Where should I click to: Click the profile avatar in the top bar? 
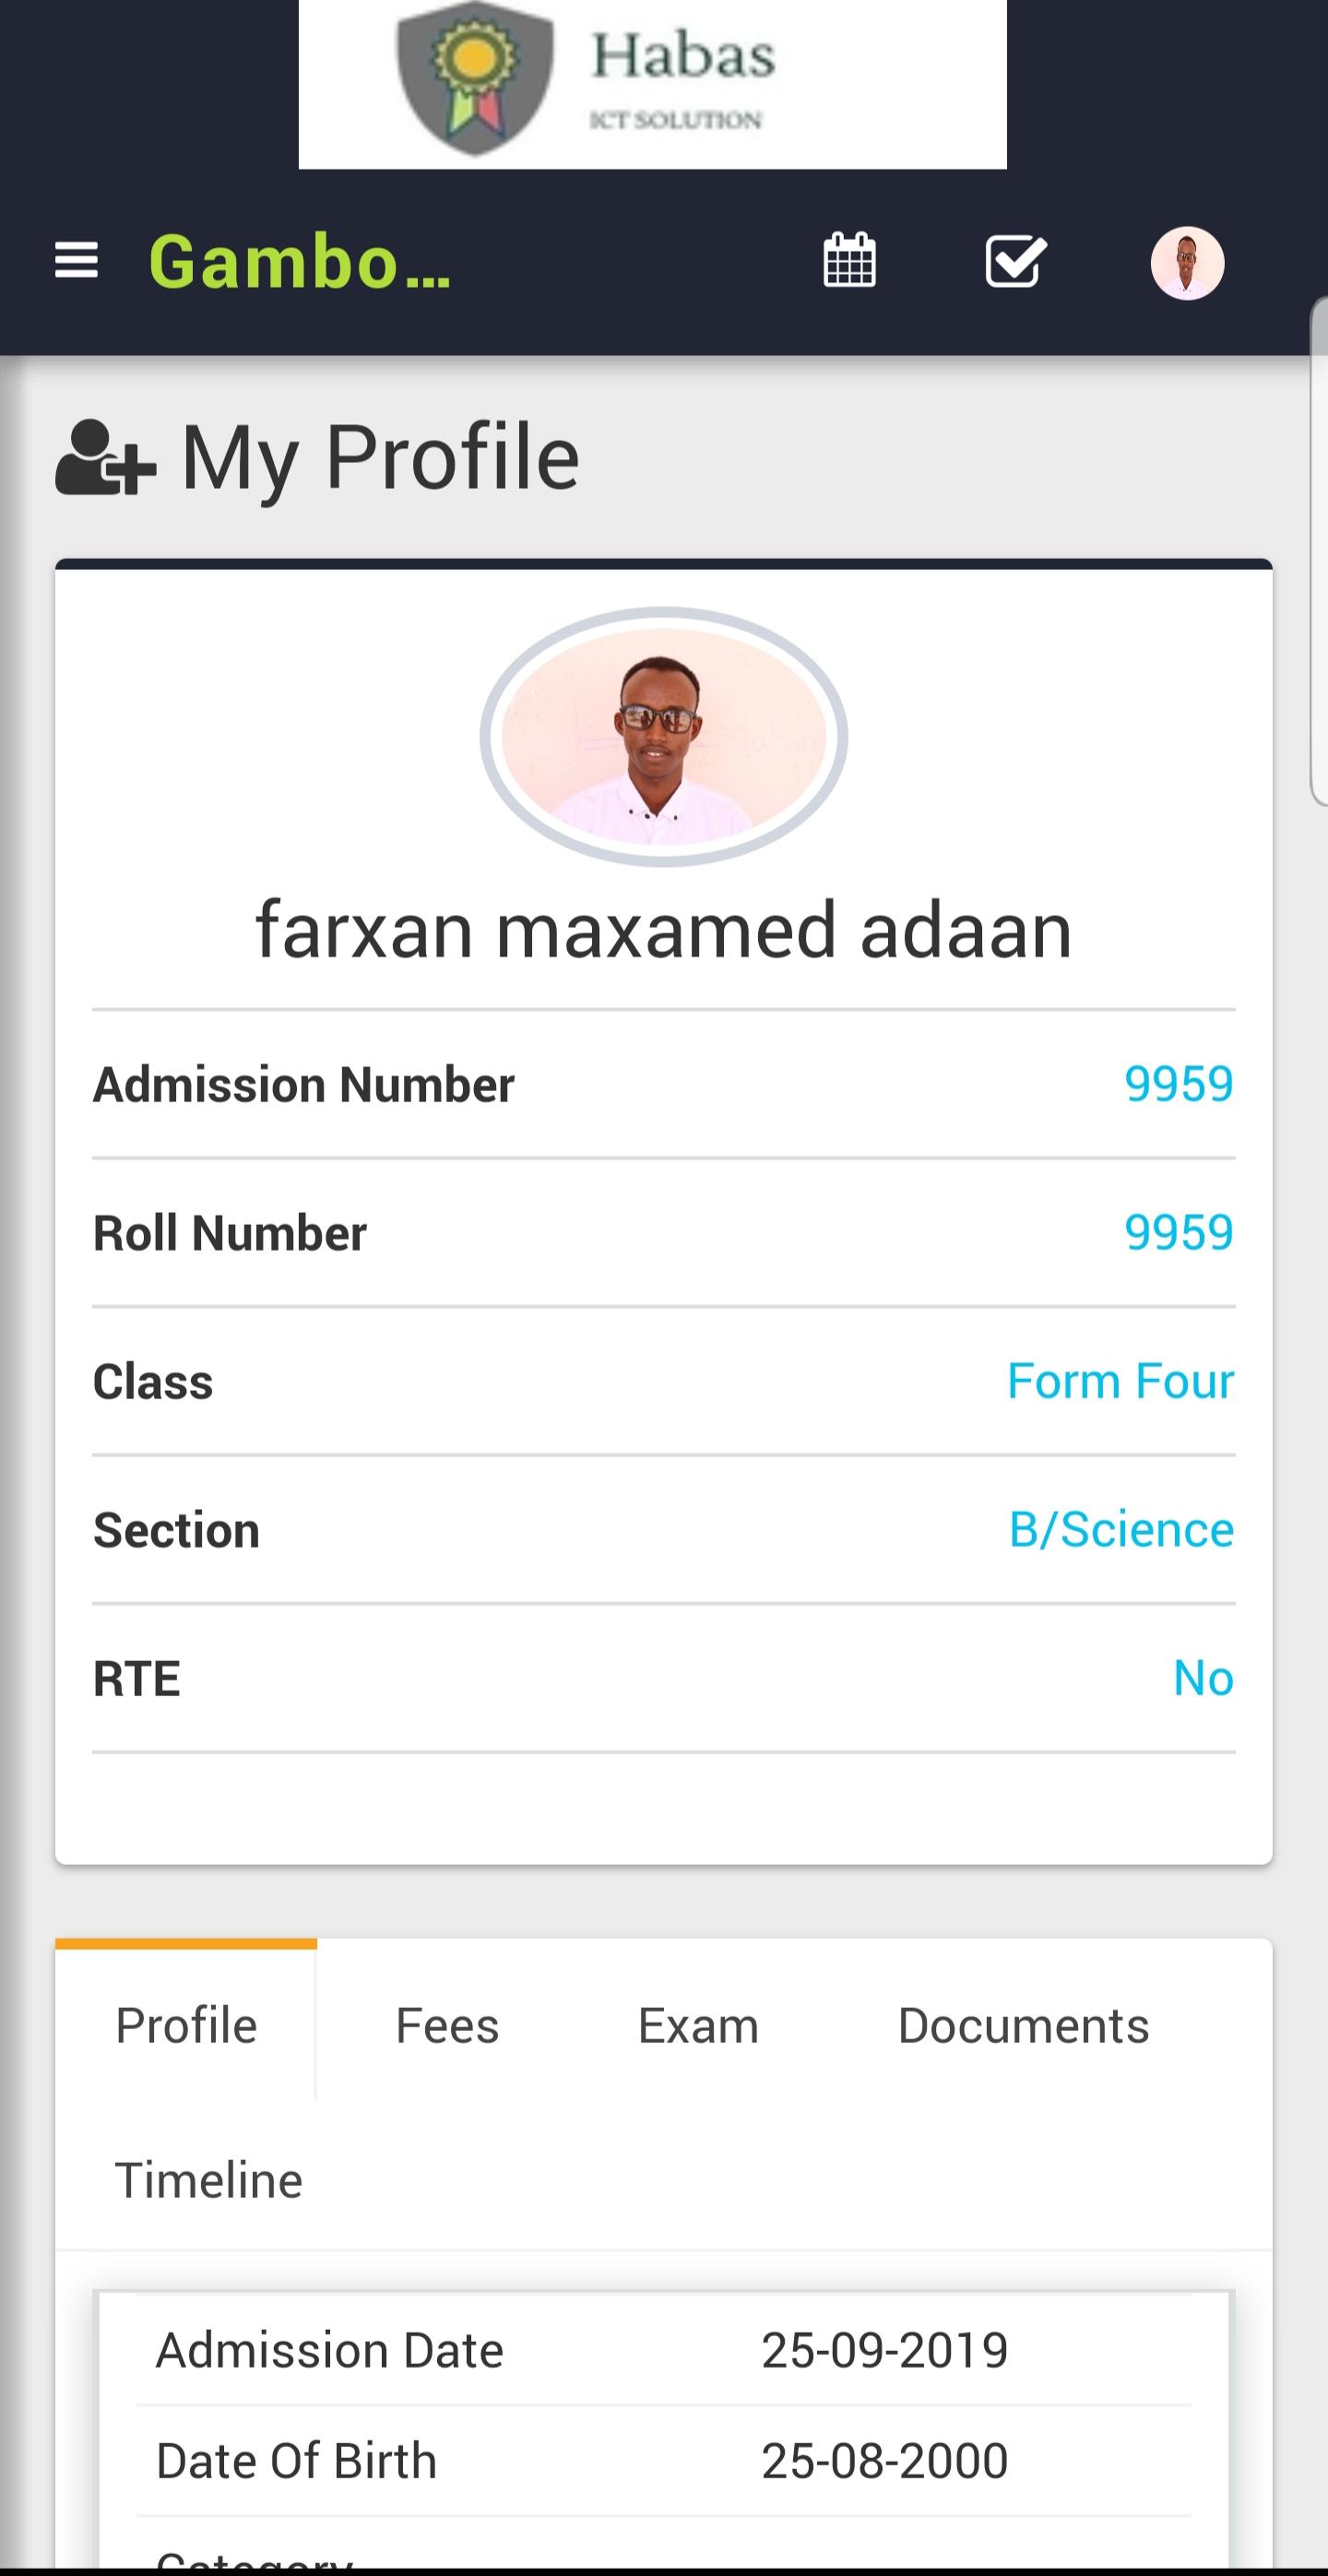[1188, 263]
